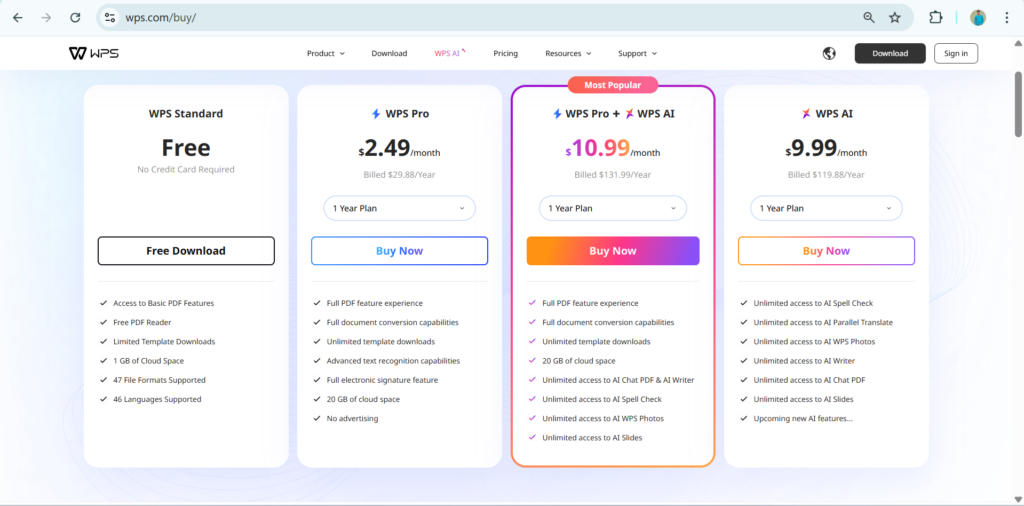The height and width of the screenshot is (506, 1024).
Task: Open the browser extensions puzzle icon
Action: [x=936, y=18]
